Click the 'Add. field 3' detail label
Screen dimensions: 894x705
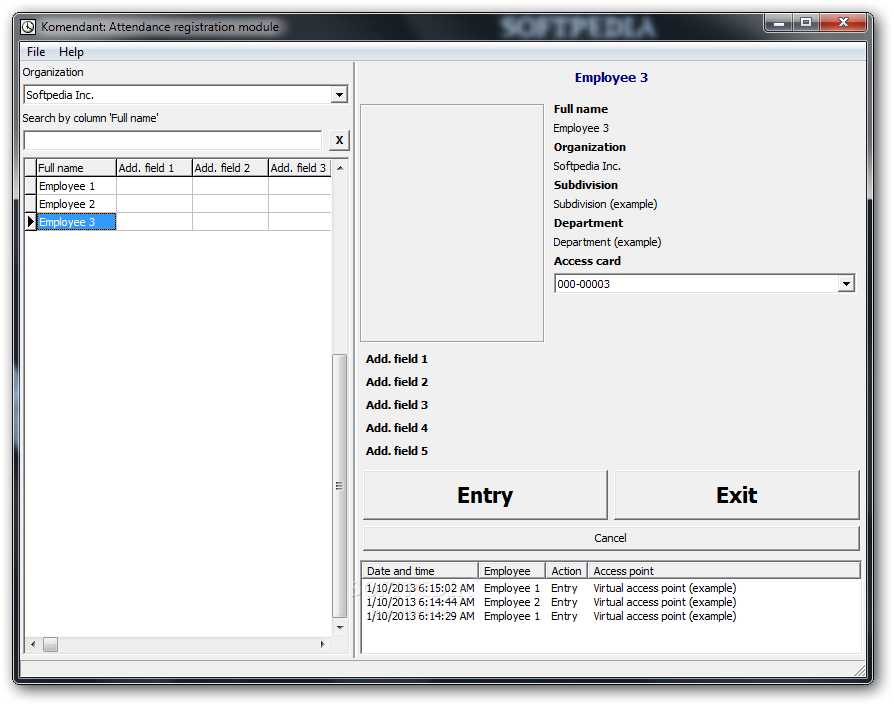click(397, 405)
